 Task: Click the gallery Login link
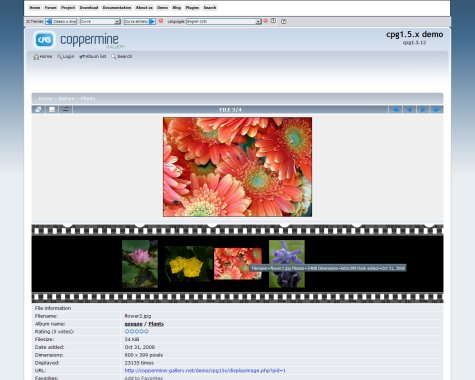click(x=66, y=57)
